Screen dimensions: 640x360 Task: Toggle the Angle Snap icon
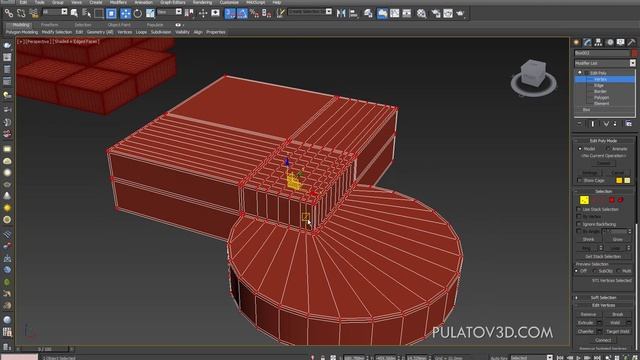pos(242,13)
